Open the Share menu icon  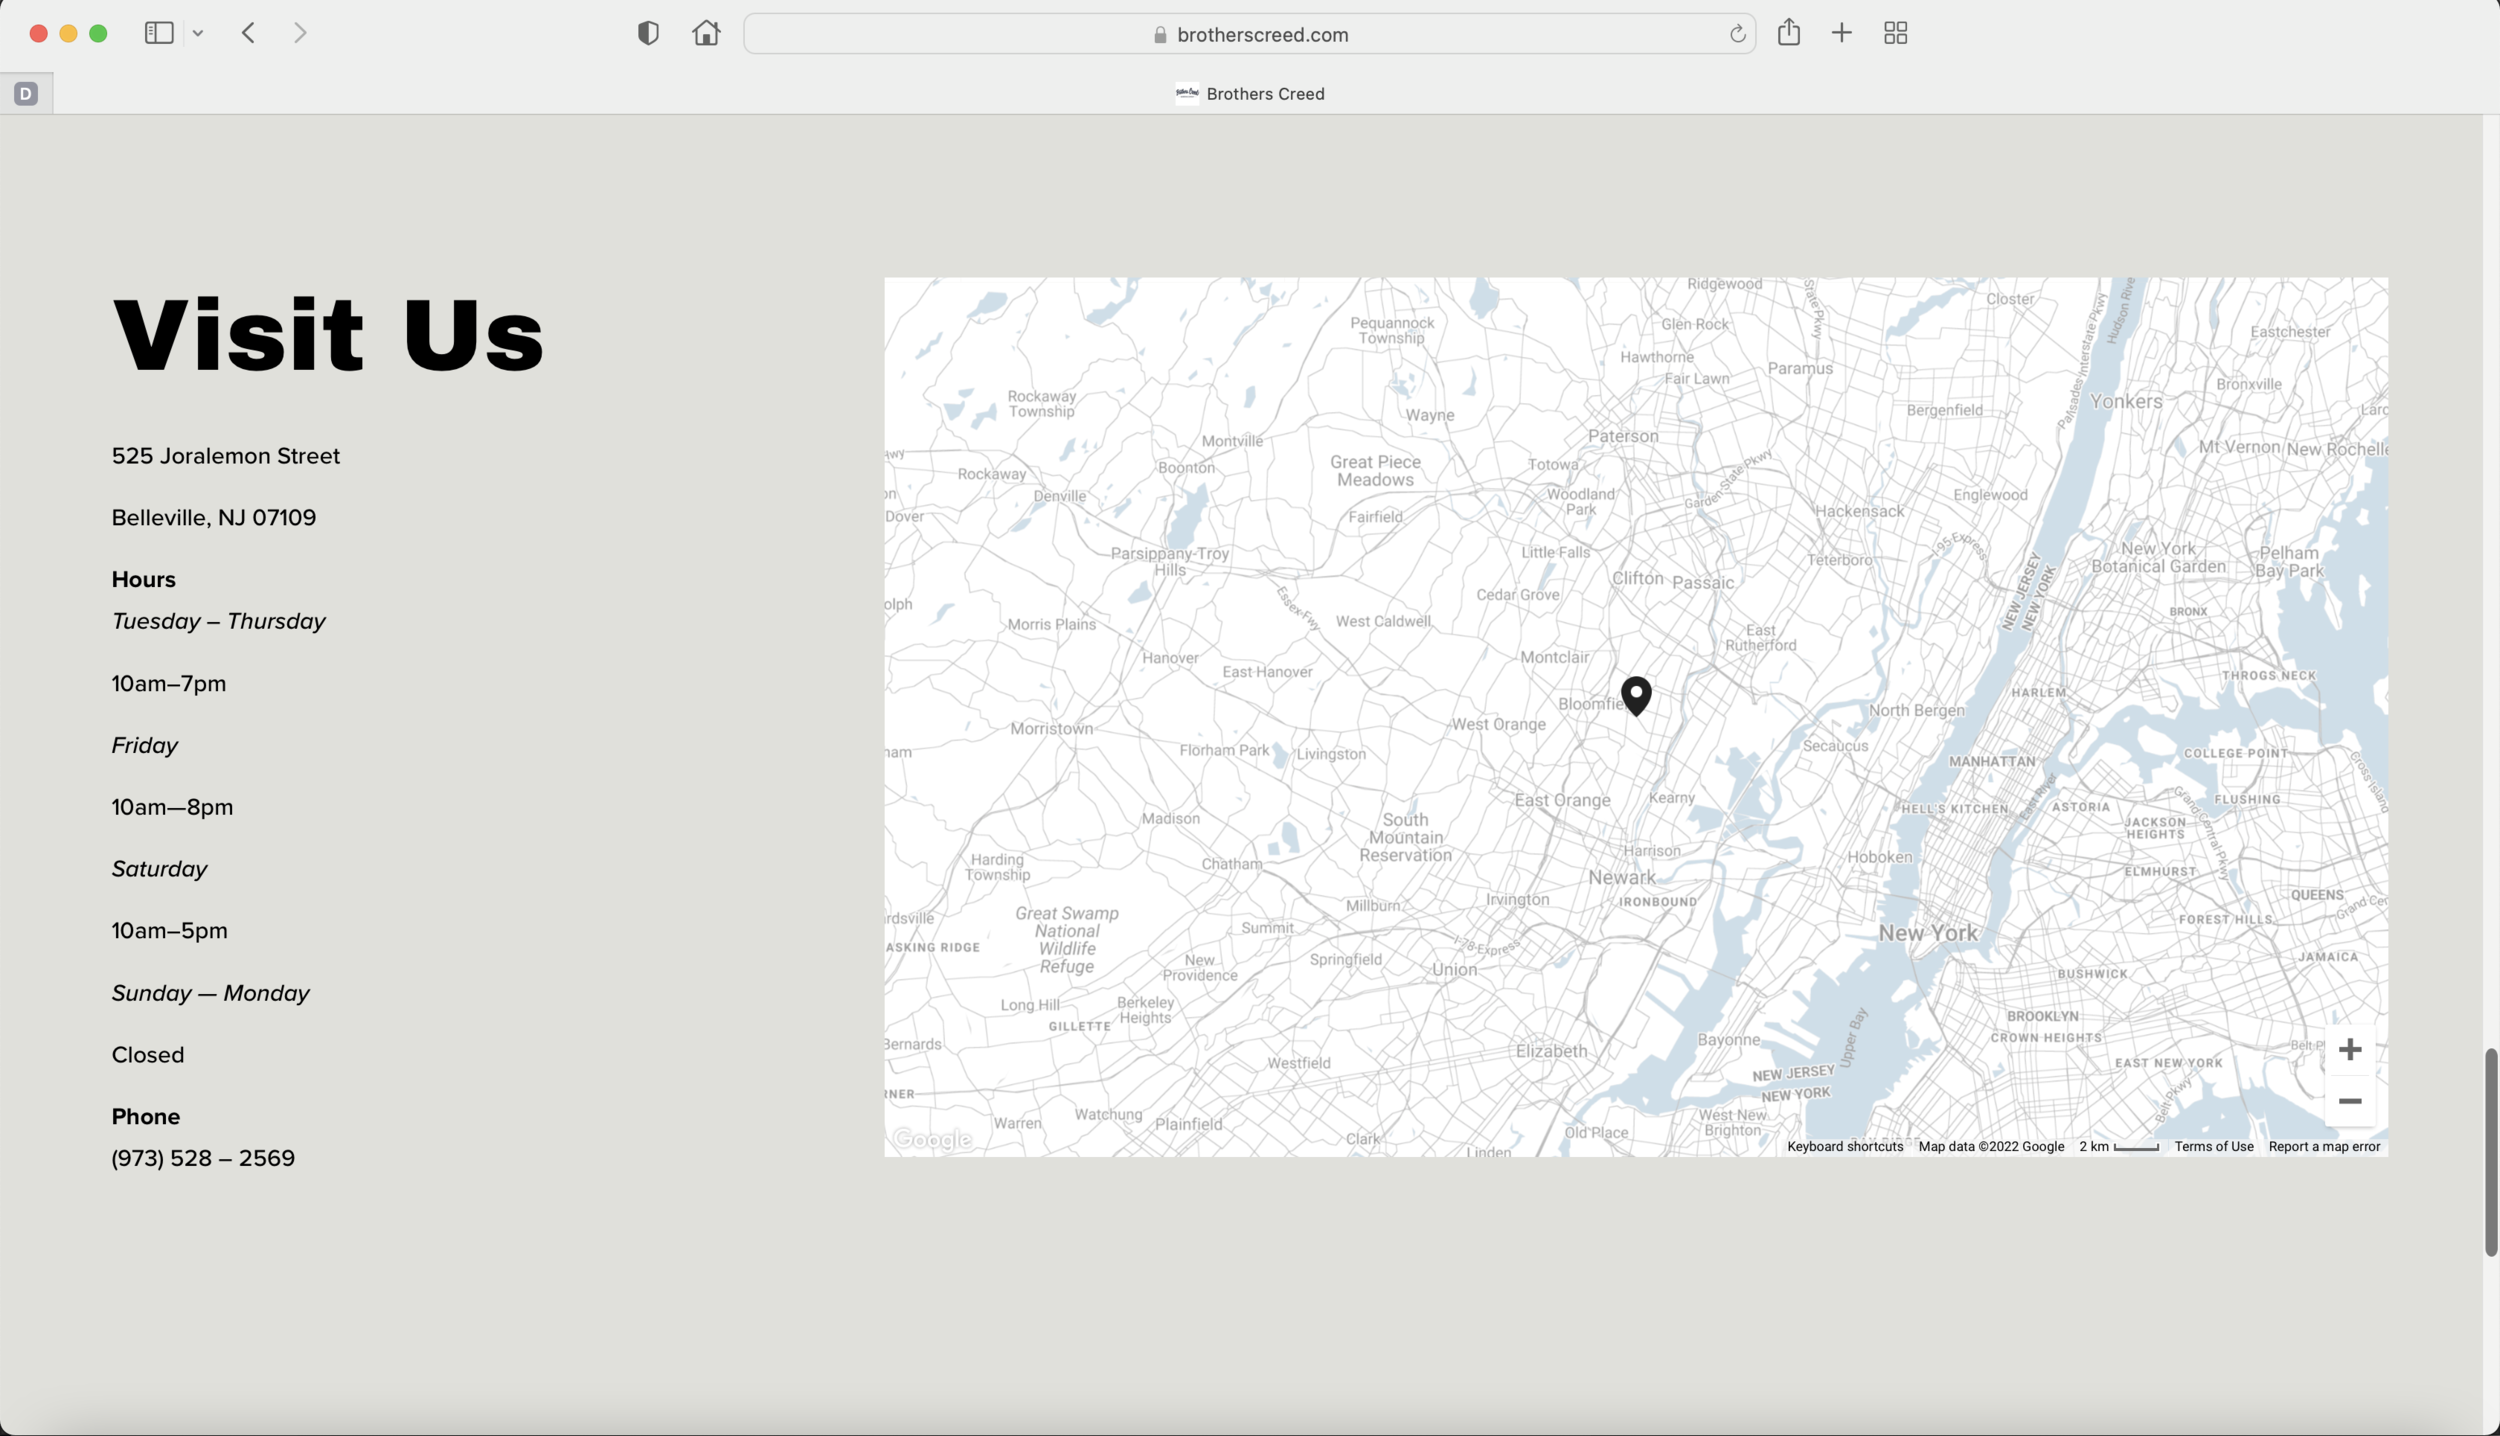coord(1789,33)
